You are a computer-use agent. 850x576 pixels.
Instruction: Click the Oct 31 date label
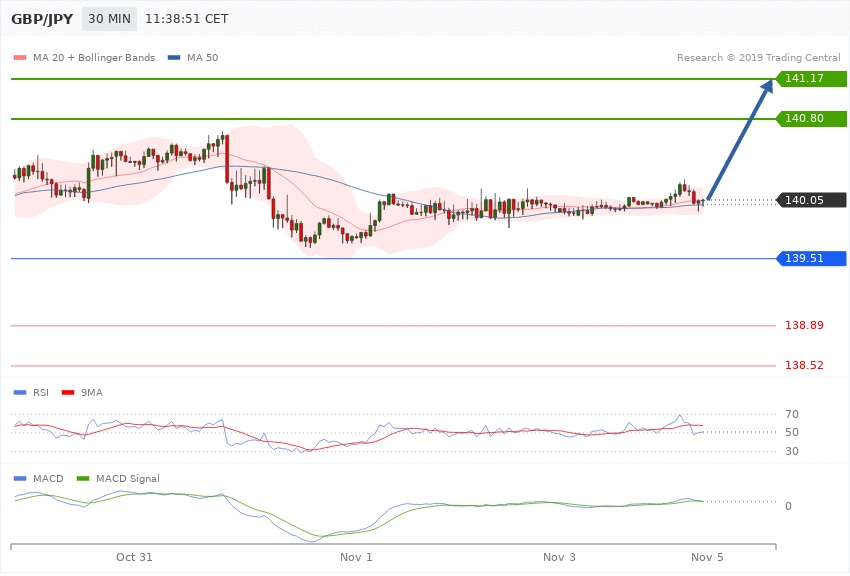(134, 557)
